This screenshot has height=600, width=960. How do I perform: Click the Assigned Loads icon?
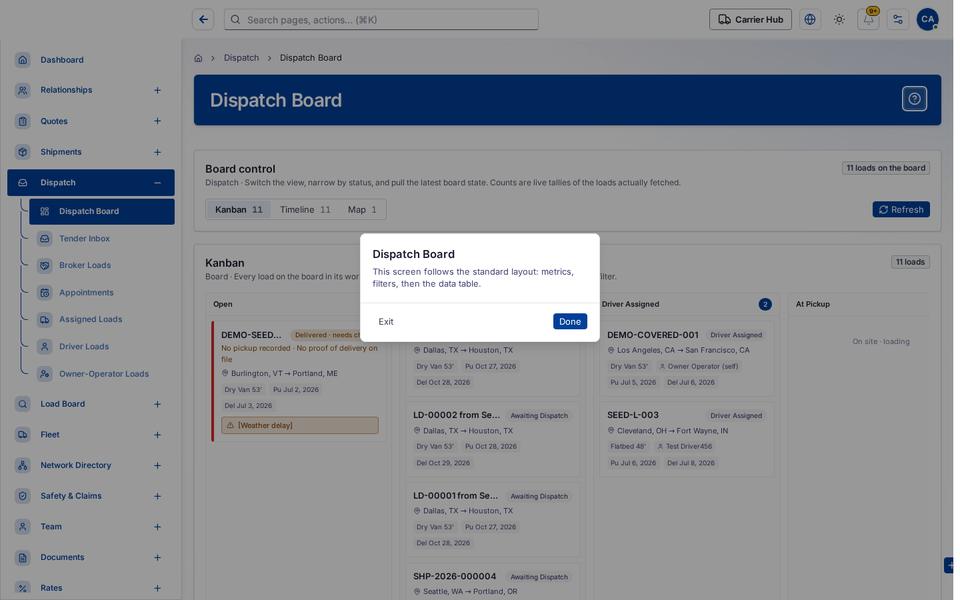(45, 320)
